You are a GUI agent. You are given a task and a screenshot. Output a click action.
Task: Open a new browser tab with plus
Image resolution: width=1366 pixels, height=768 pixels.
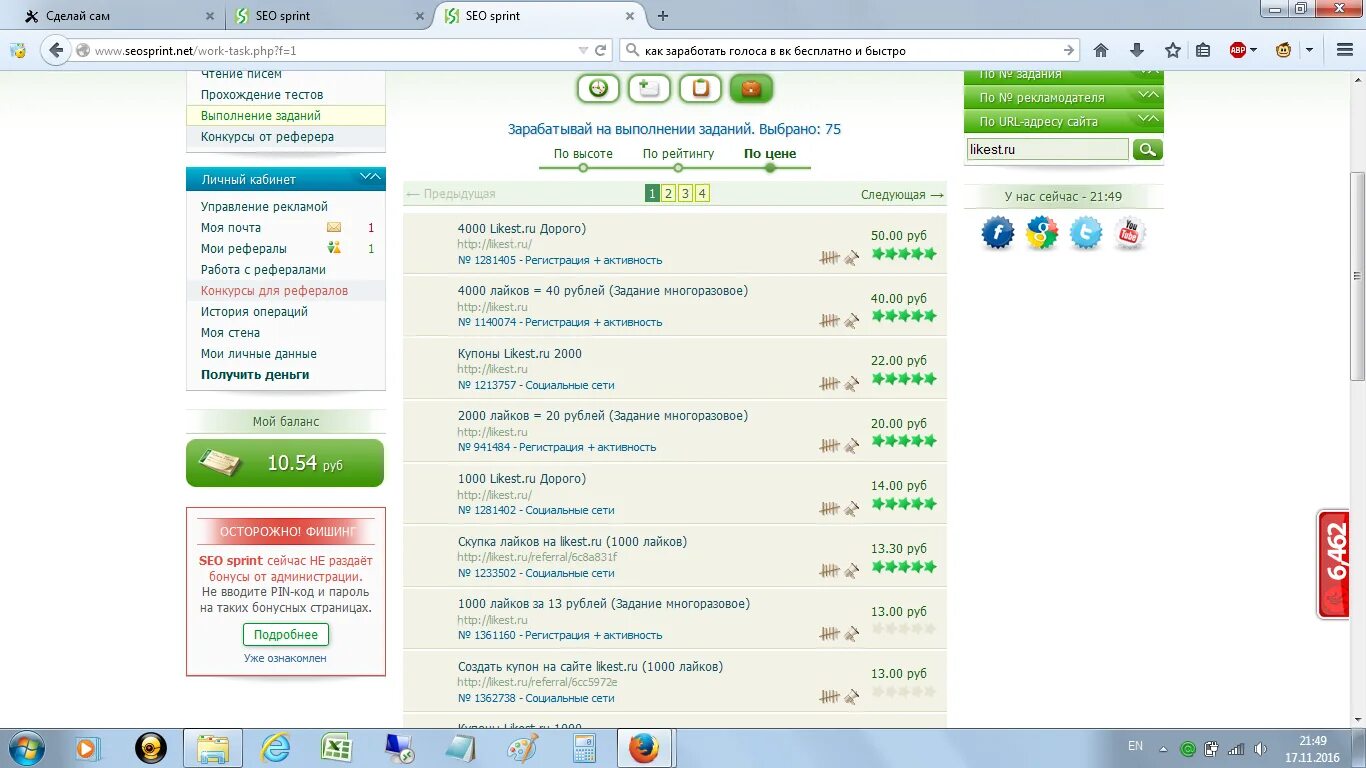click(663, 16)
